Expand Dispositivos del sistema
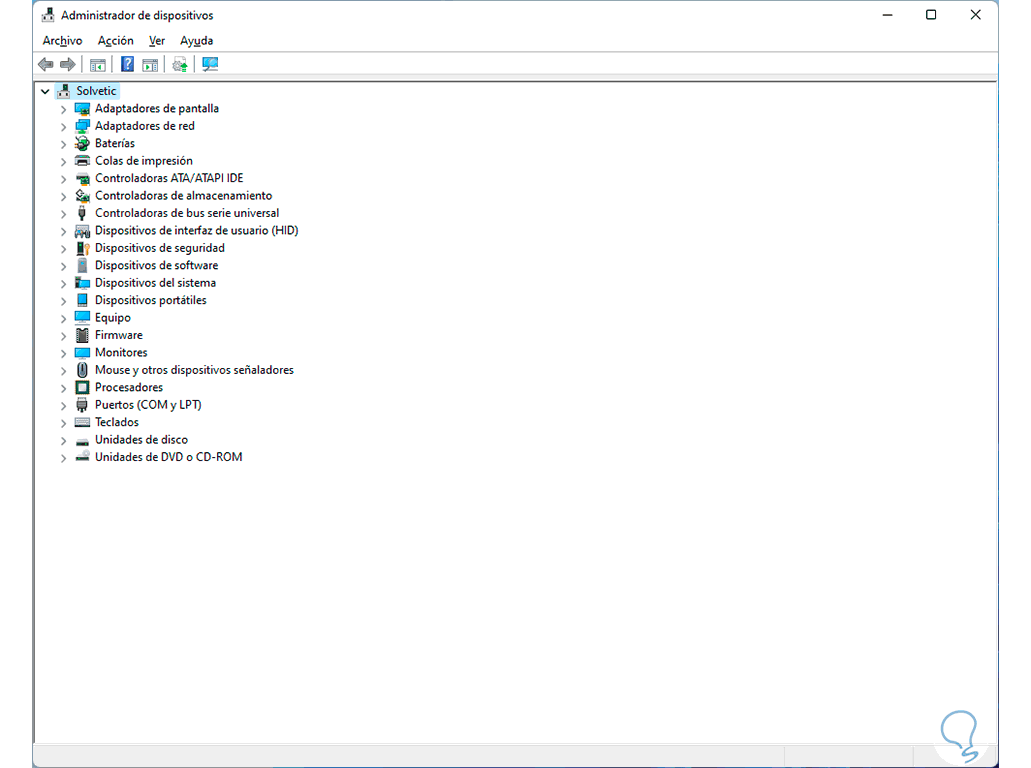Viewport: 1031px width, 768px height. 63,283
